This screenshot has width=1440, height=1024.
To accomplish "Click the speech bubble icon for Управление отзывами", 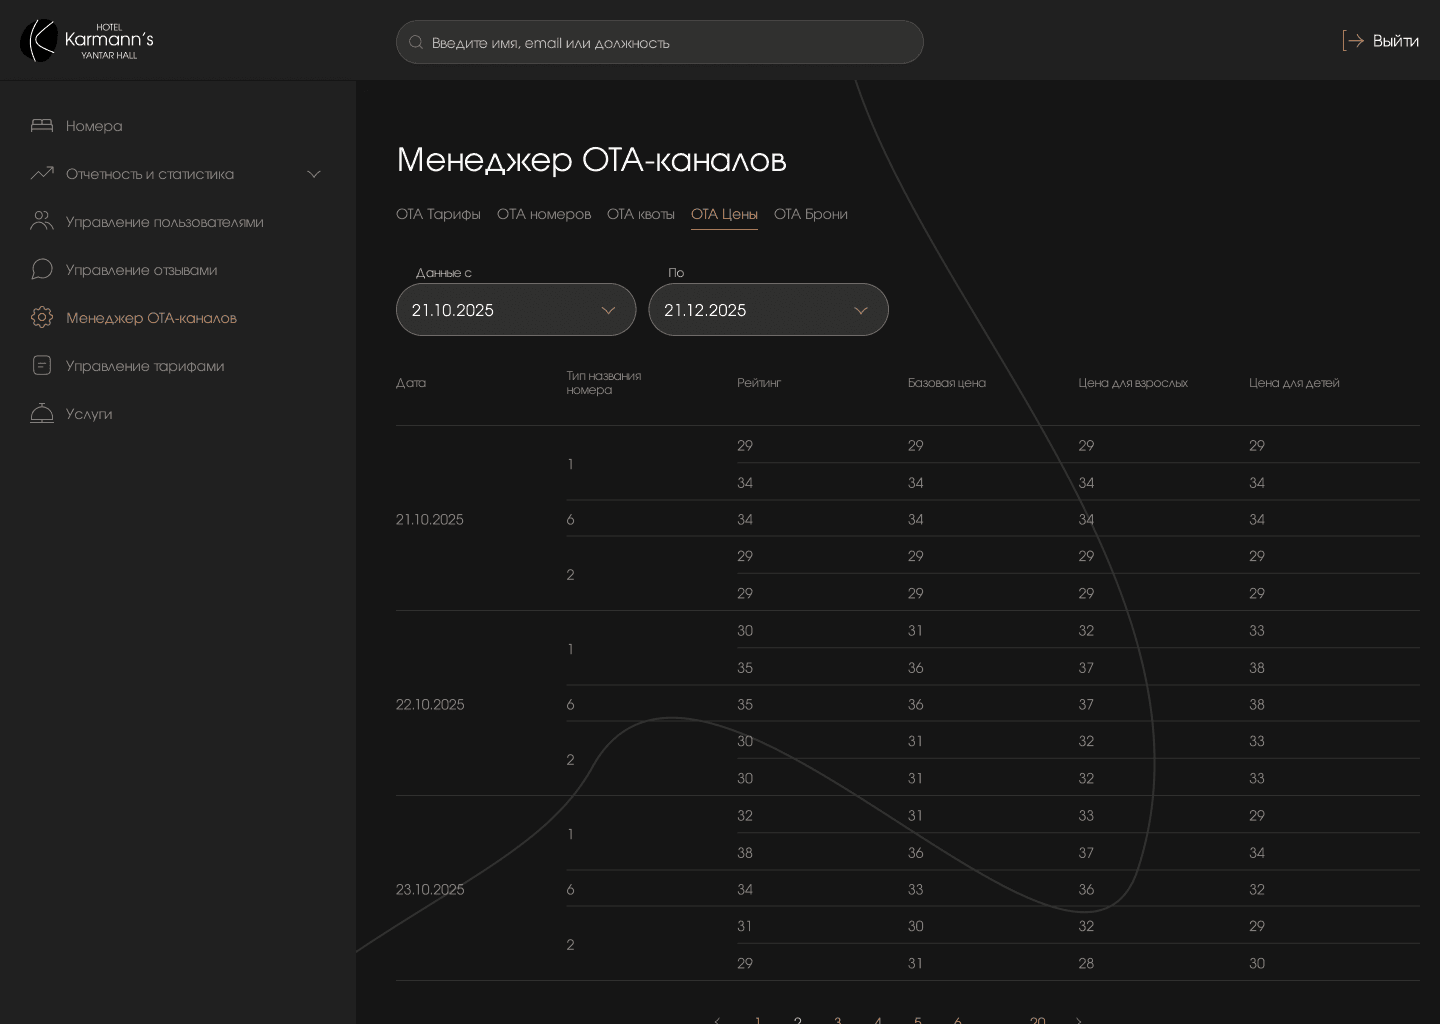I will tap(42, 270).
